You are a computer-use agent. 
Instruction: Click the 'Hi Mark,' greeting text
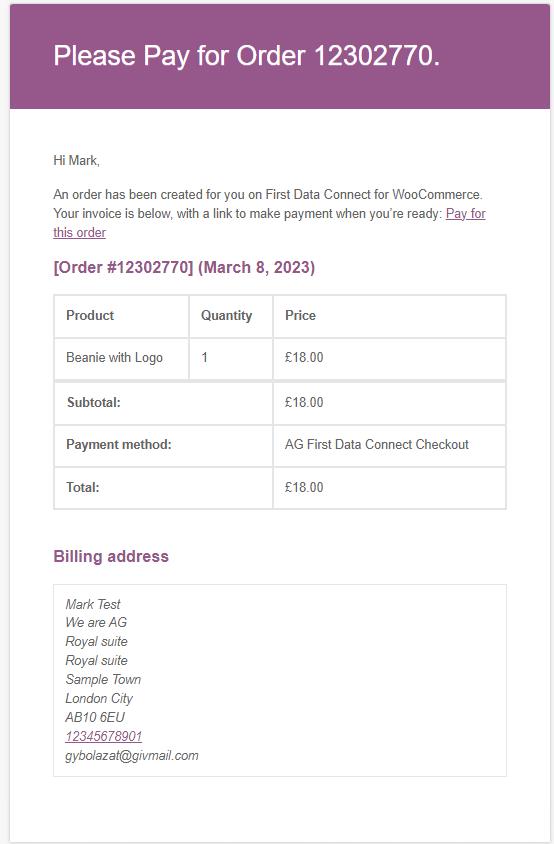[76, 160]
